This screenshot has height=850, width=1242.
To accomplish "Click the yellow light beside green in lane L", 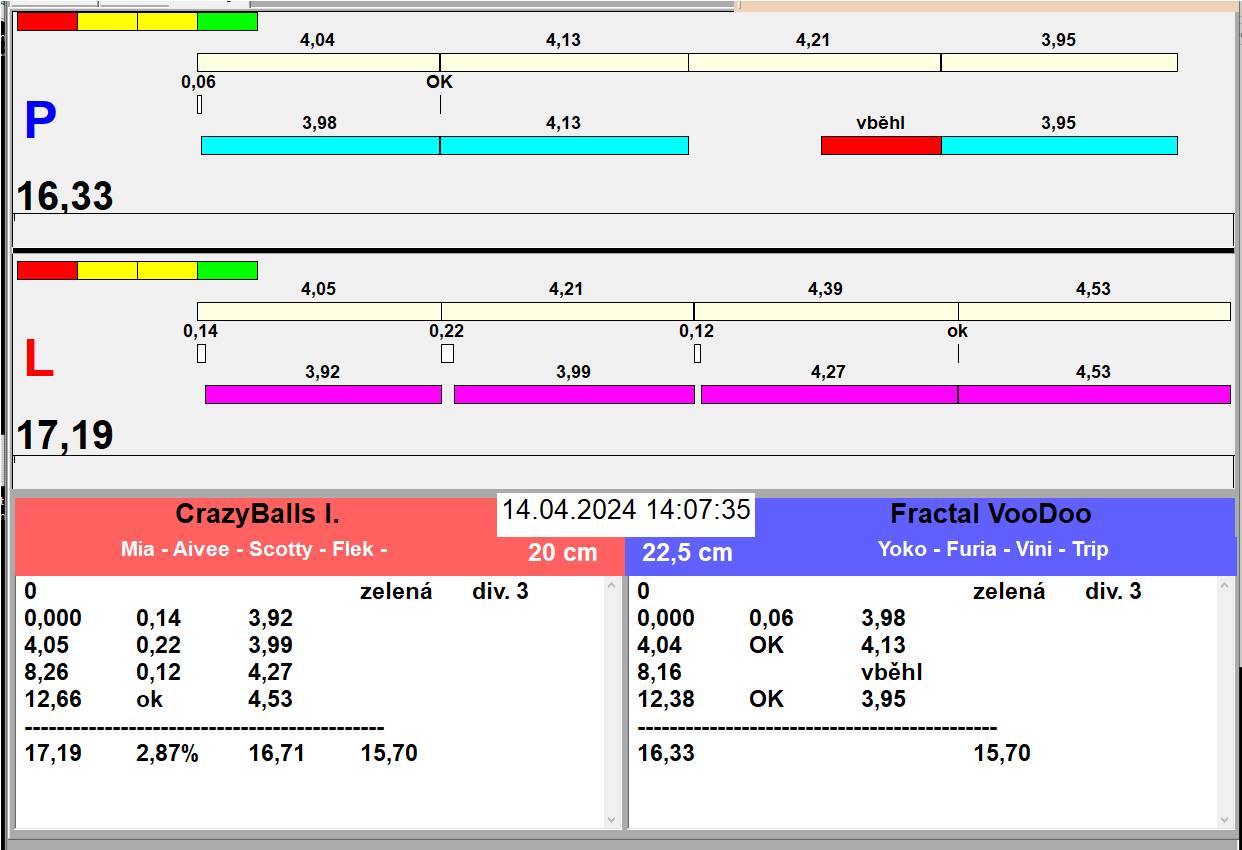I will [167, 270].
